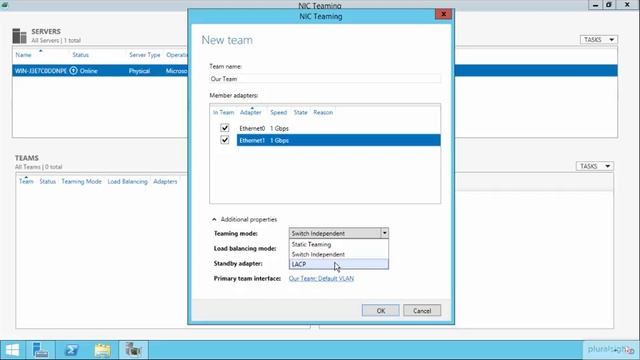This screenshot has width=640, height=360.
Task: Click the Online status icon for the server
Action: (x=73, y=71)
